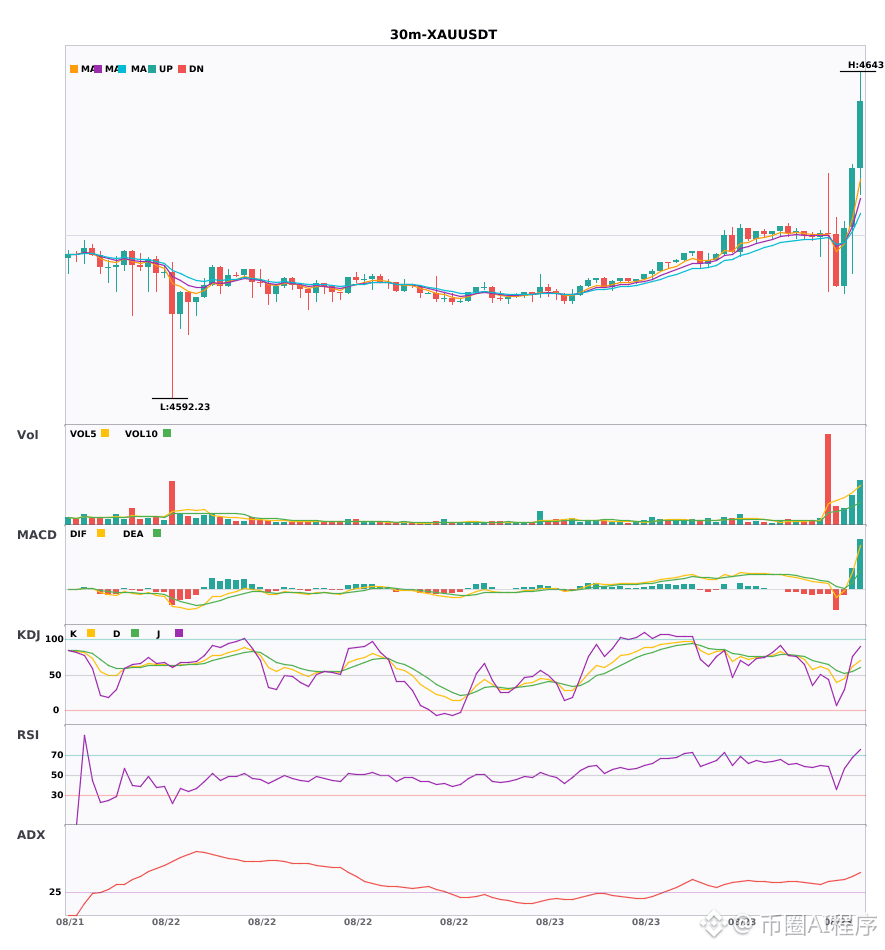
Task: Click the tallest red volume bar
Action: coord(827,479)
